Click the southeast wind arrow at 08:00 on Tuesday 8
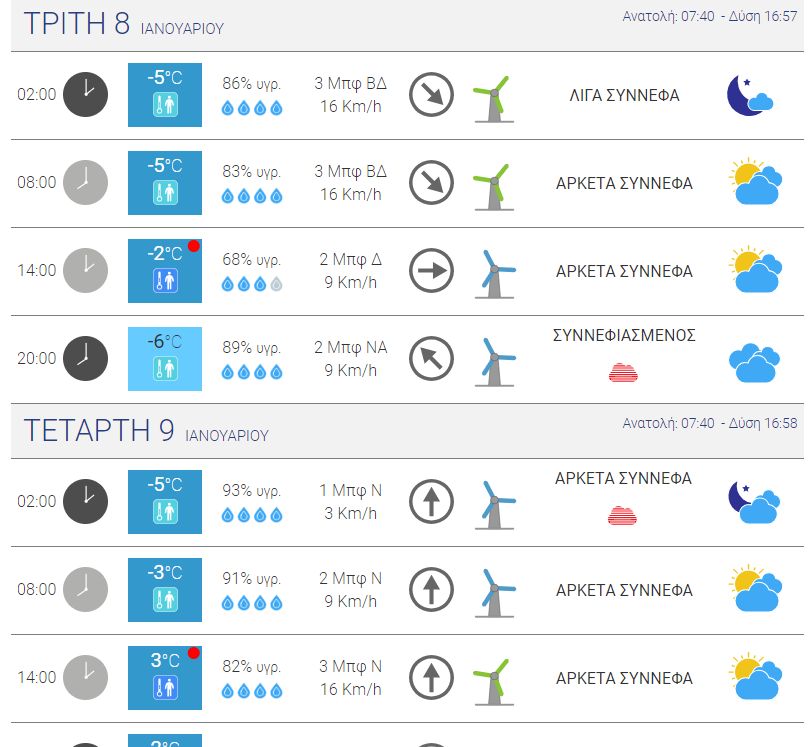The width and height of the screenshot is (811, 747). tap(431, 183)
